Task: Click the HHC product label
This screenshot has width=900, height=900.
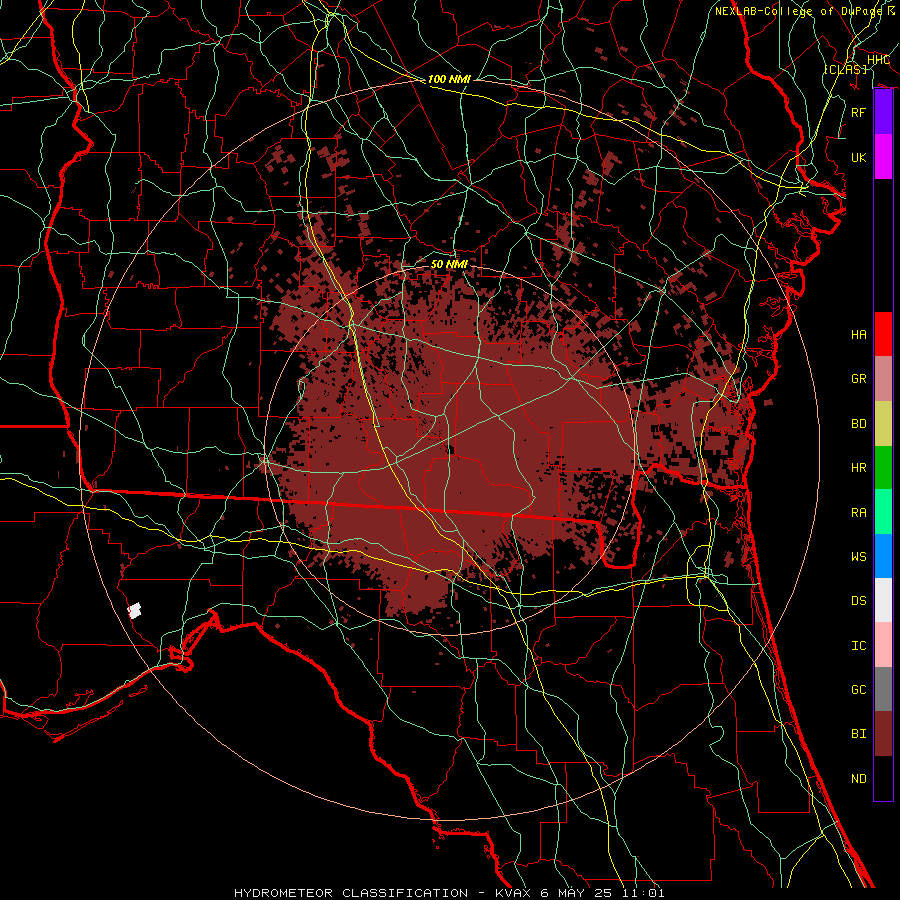Action: 878,60
